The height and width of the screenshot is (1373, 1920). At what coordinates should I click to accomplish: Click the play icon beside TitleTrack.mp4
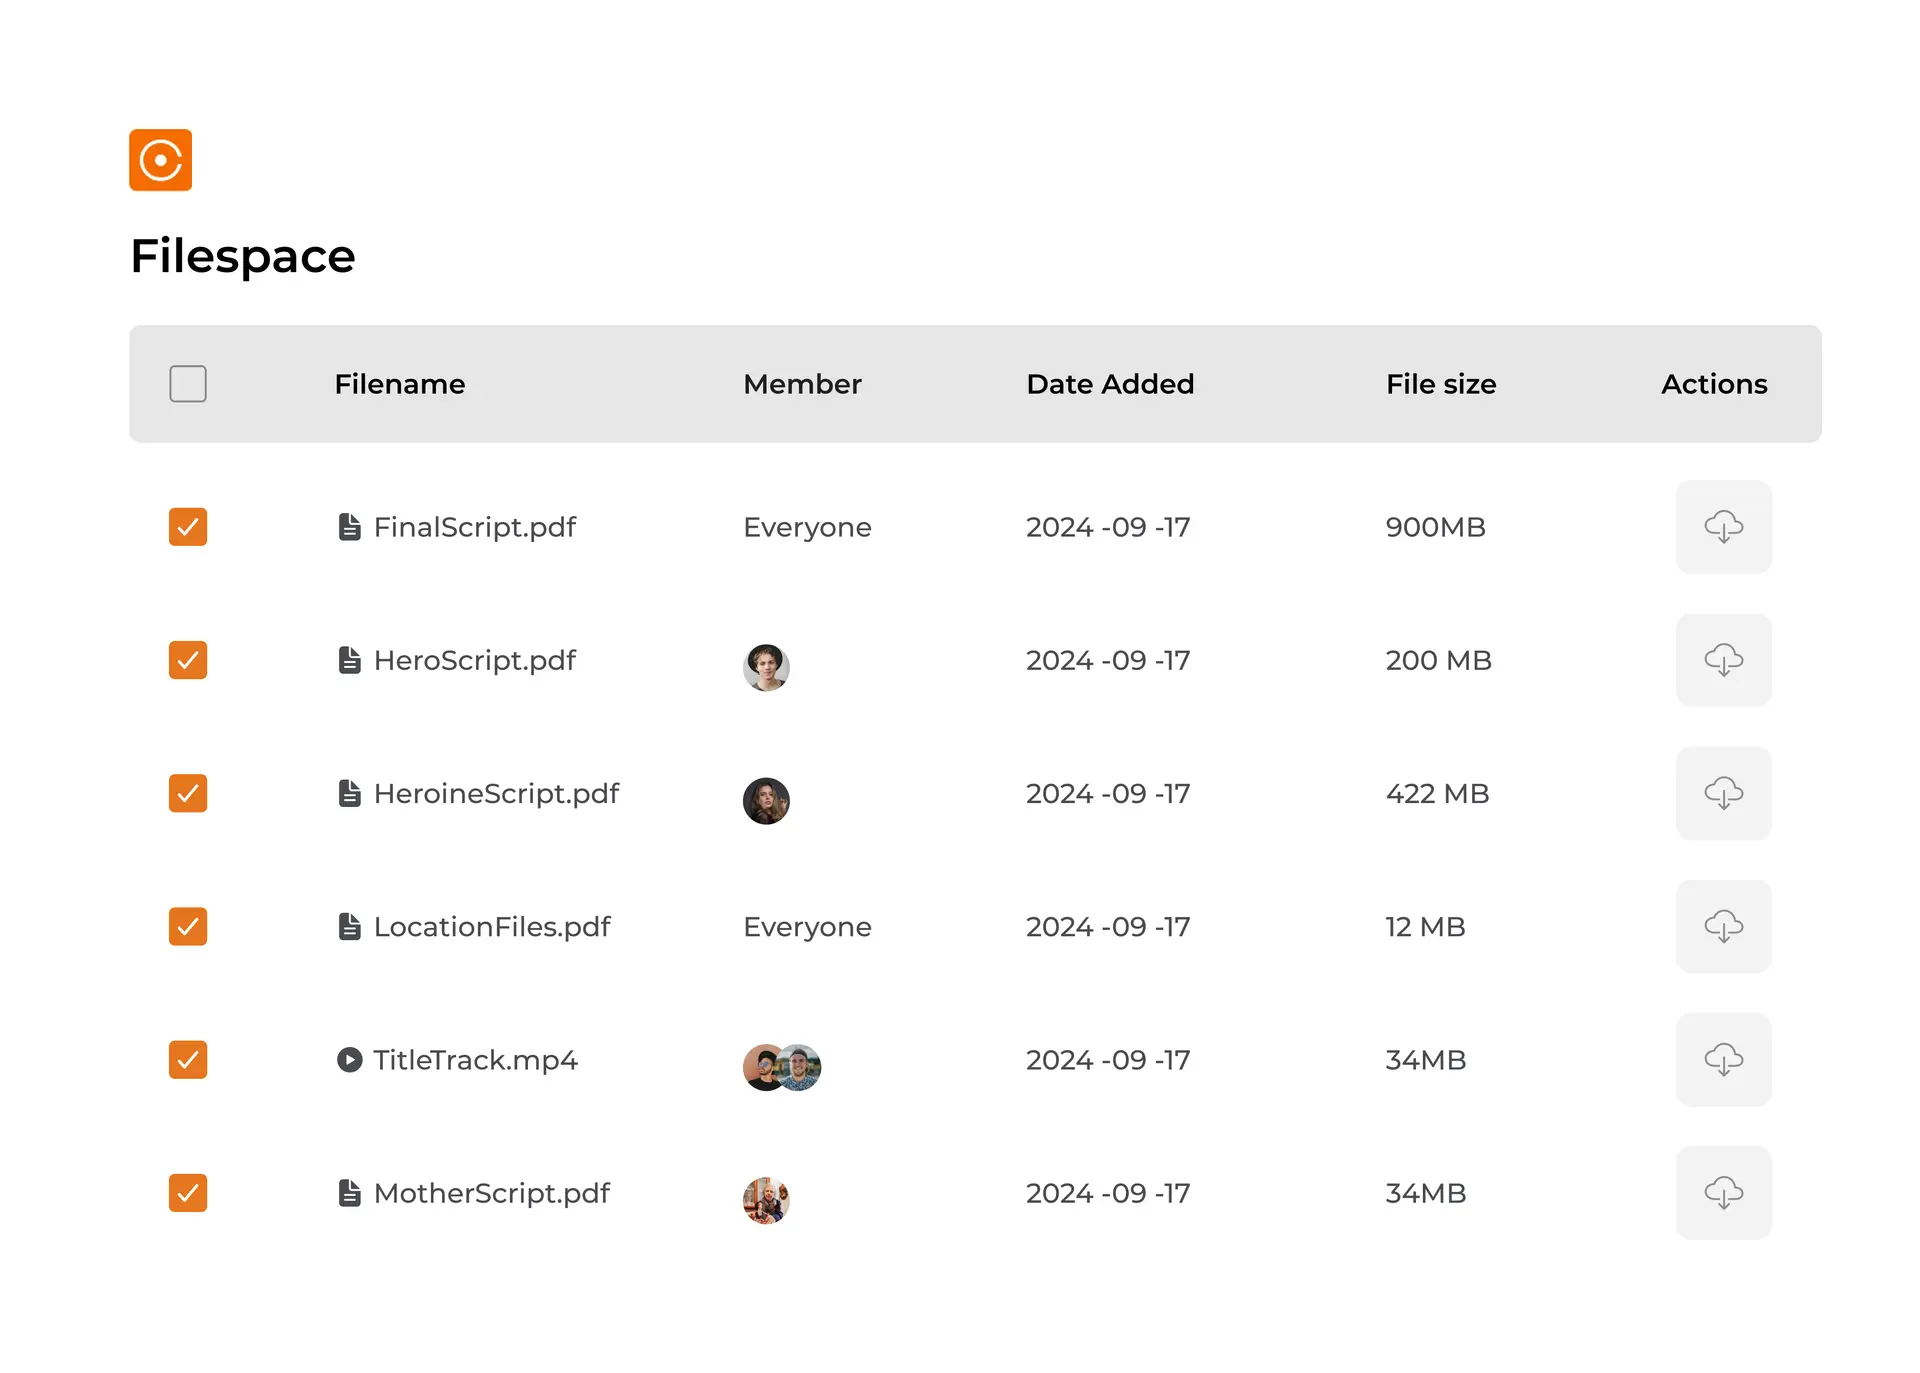tap(349, 1060)
